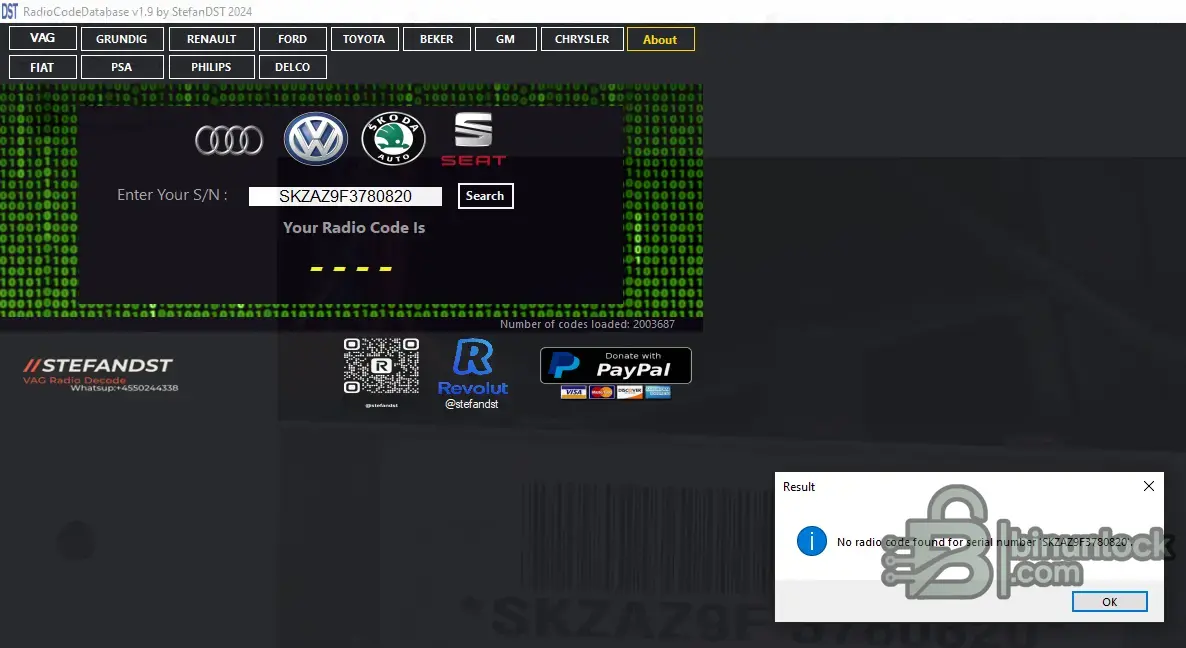Open the Revolut @stefandst logo
This screenshot has height=648, width=1186.
472,373
